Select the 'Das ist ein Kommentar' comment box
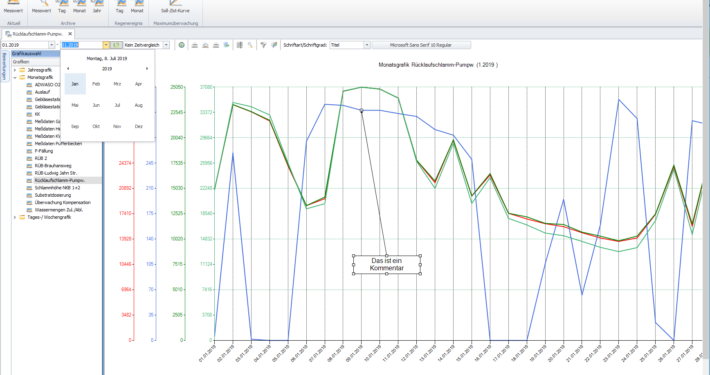This screenshot has height=375, width=710. [387, 264]
